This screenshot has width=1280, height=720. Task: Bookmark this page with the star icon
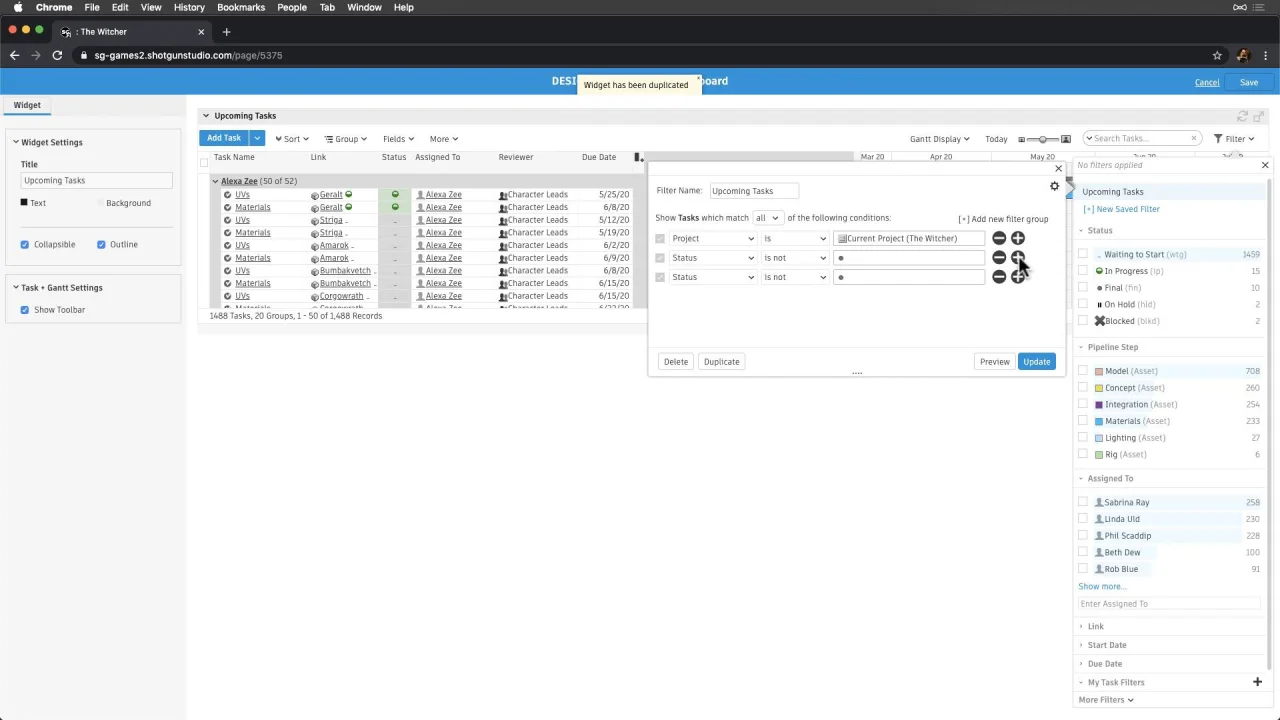pos(1217,55)
